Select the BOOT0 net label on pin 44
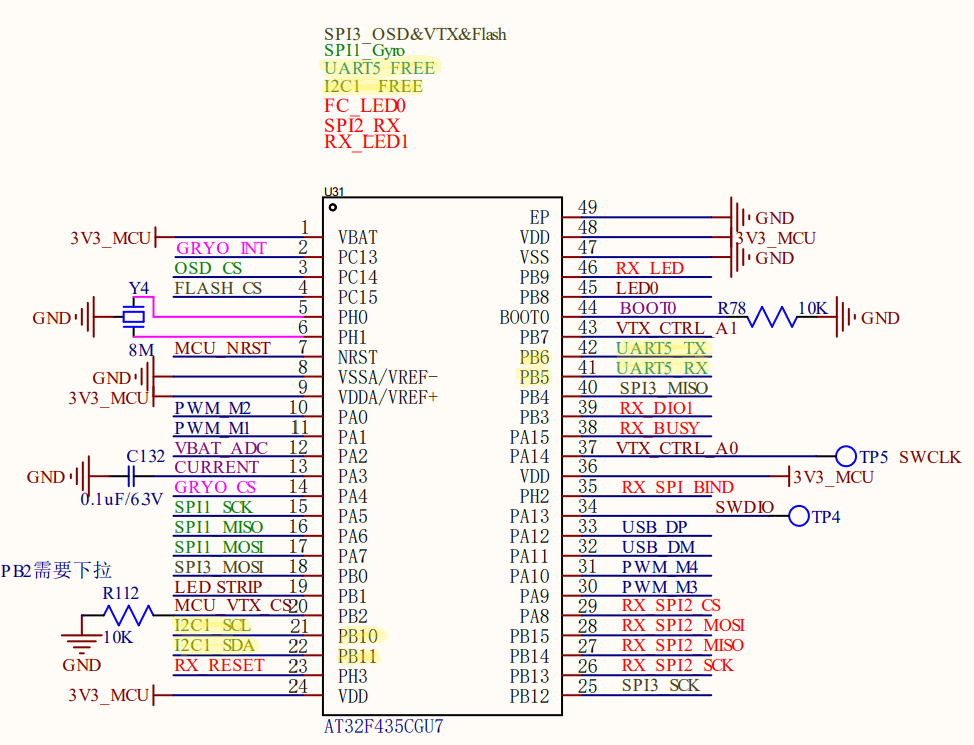Viewport: 974px width, 745px height. (648, 308)
